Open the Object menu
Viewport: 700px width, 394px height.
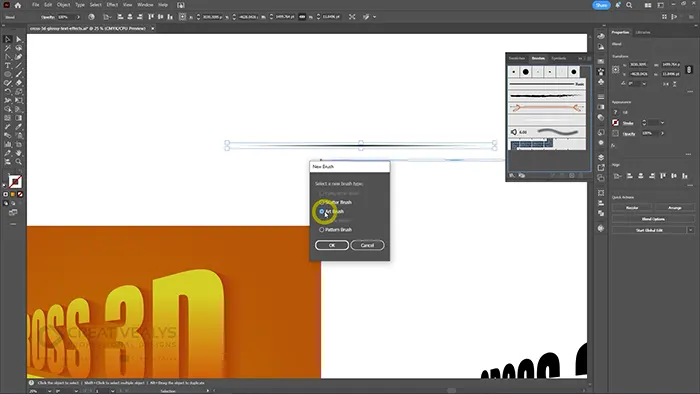63,5
